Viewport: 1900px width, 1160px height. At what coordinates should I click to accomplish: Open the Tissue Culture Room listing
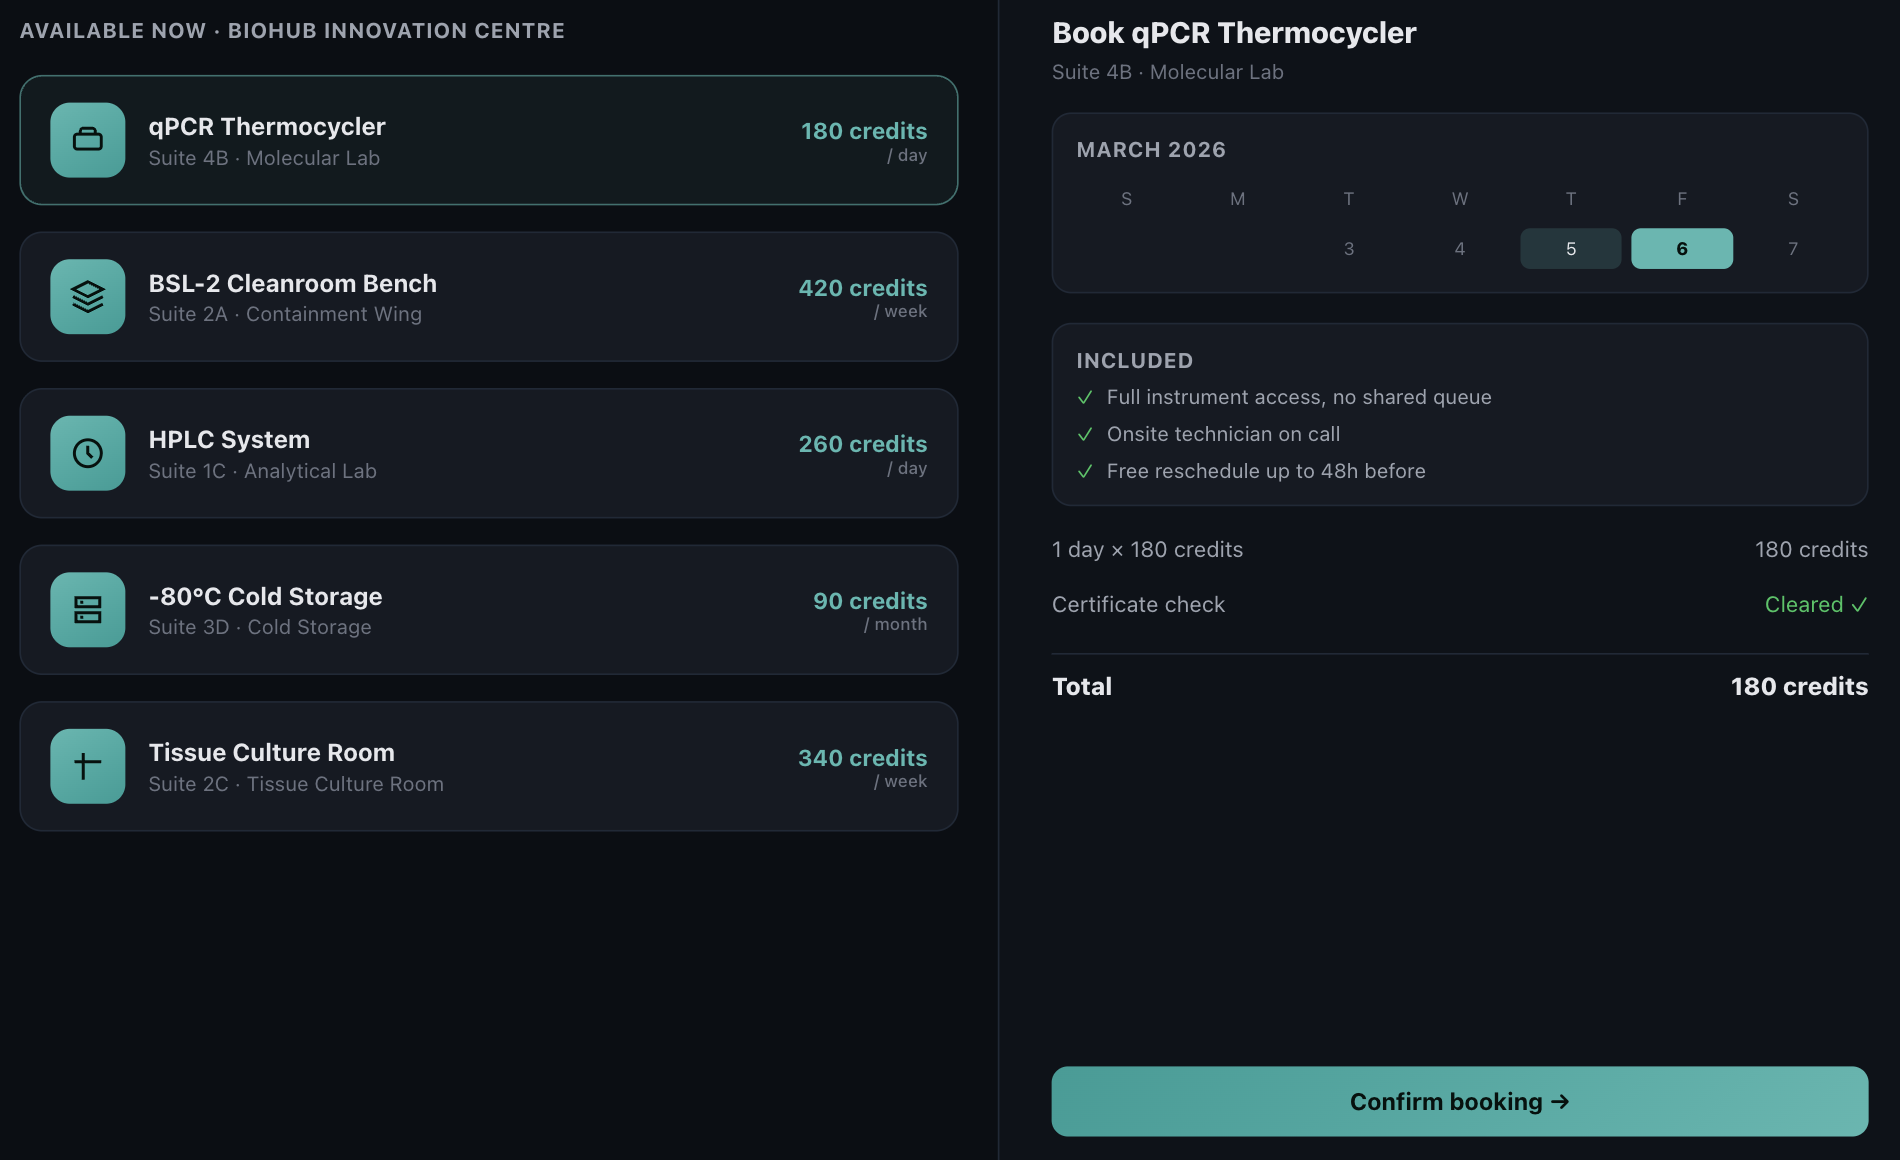[489, 766]
